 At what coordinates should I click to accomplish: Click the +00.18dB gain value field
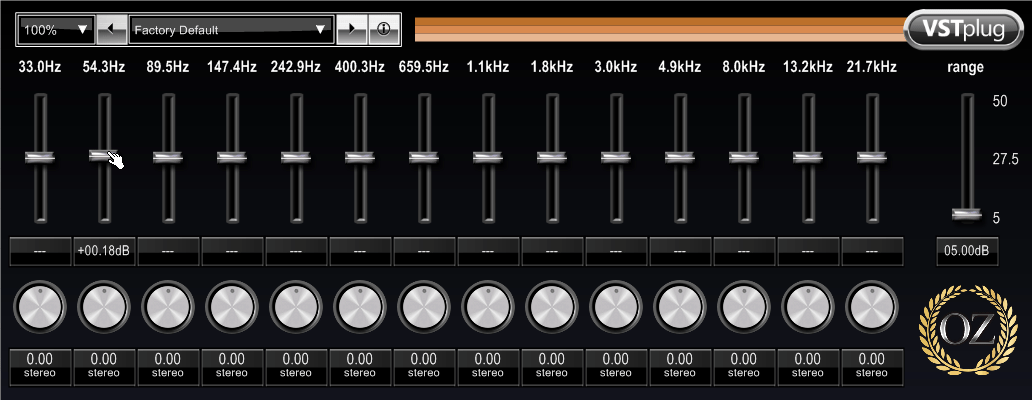tap(104, 251)
